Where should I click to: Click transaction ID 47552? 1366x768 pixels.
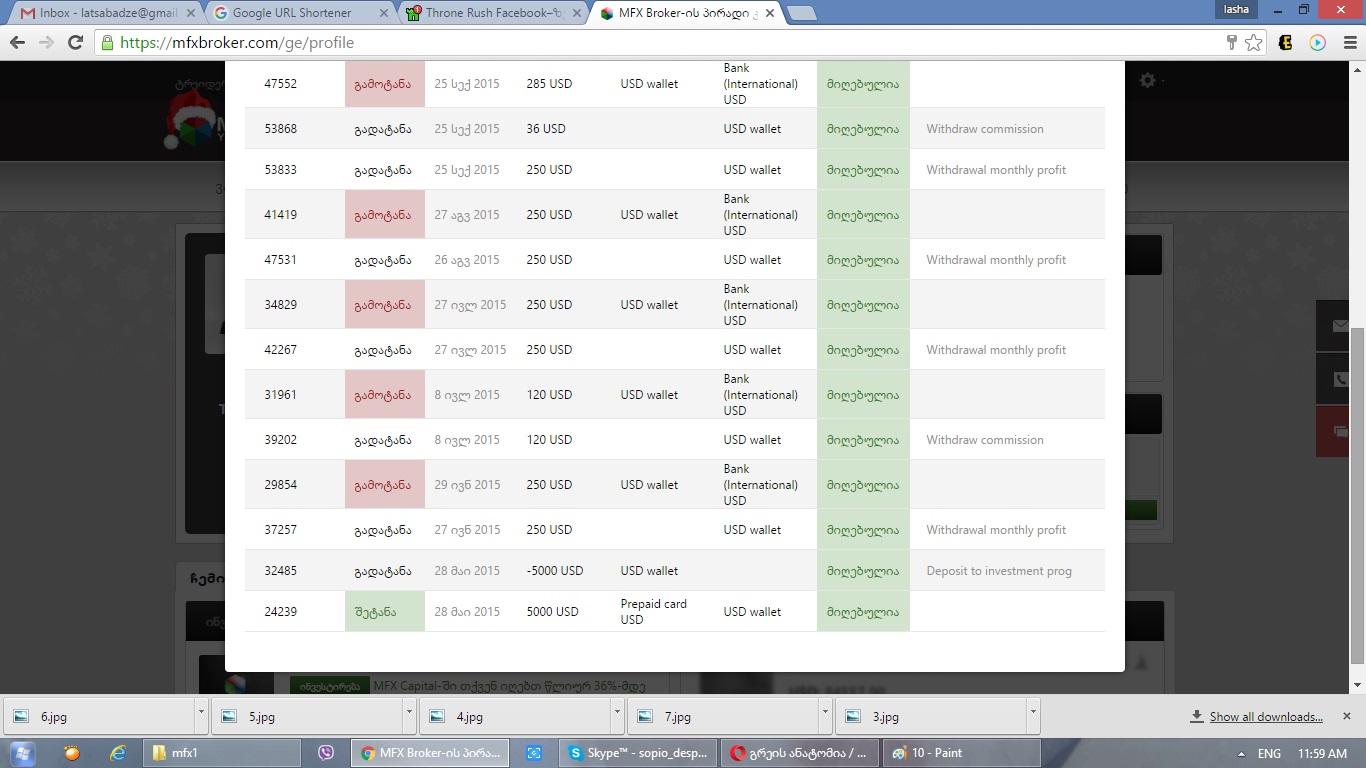click(x=280, y=84)
